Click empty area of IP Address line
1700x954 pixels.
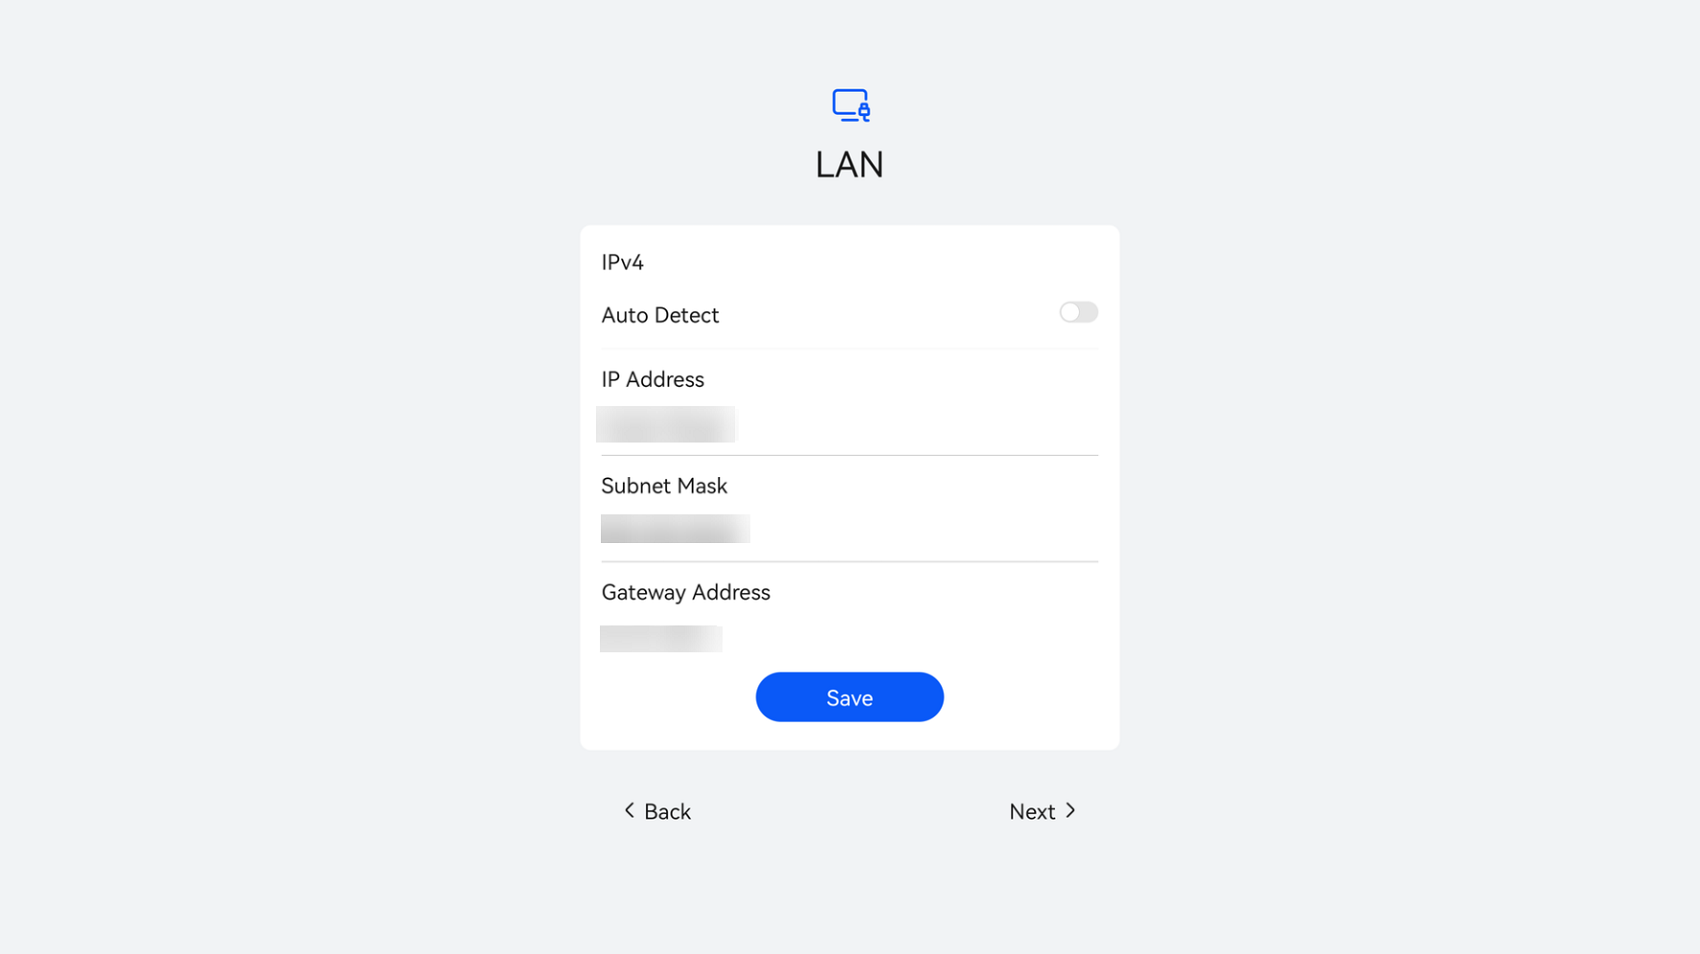(917, 424)
